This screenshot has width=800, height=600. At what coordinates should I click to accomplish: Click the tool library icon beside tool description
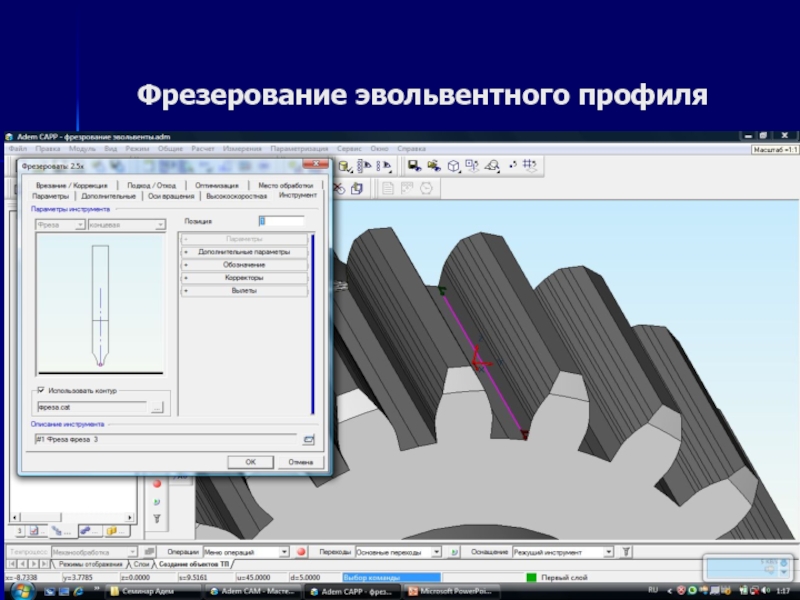click(309, 439)
